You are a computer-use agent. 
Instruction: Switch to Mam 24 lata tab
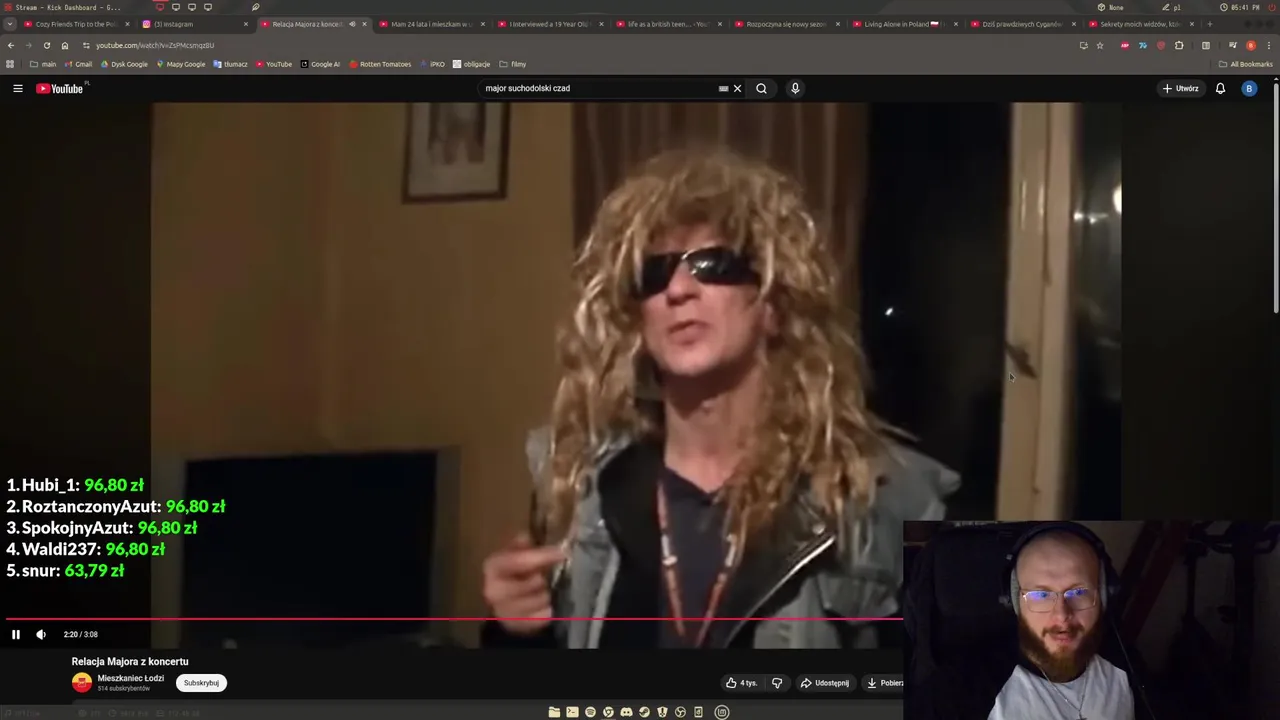point(430,24)
